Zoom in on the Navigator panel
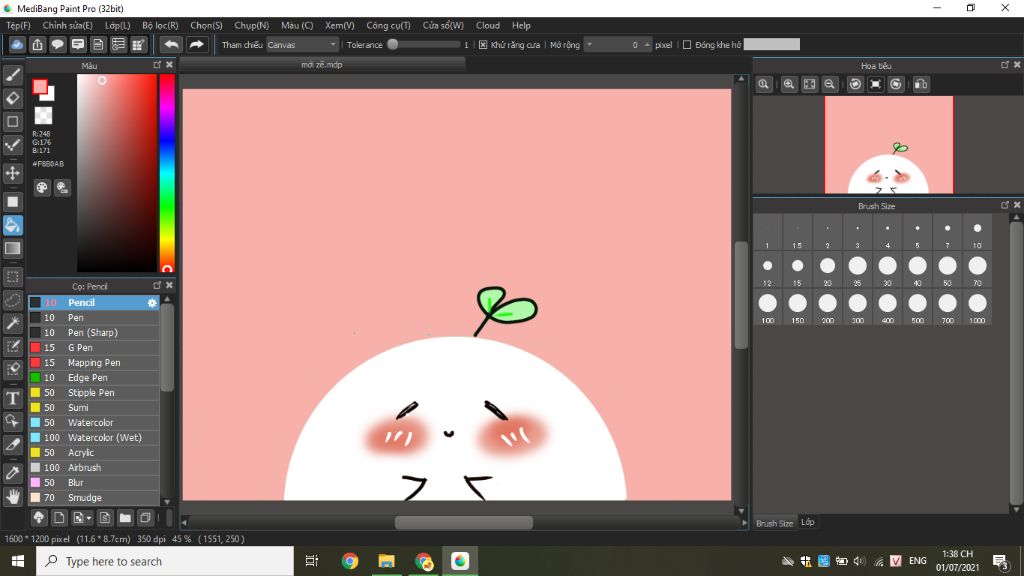 (x=789, y=84)
